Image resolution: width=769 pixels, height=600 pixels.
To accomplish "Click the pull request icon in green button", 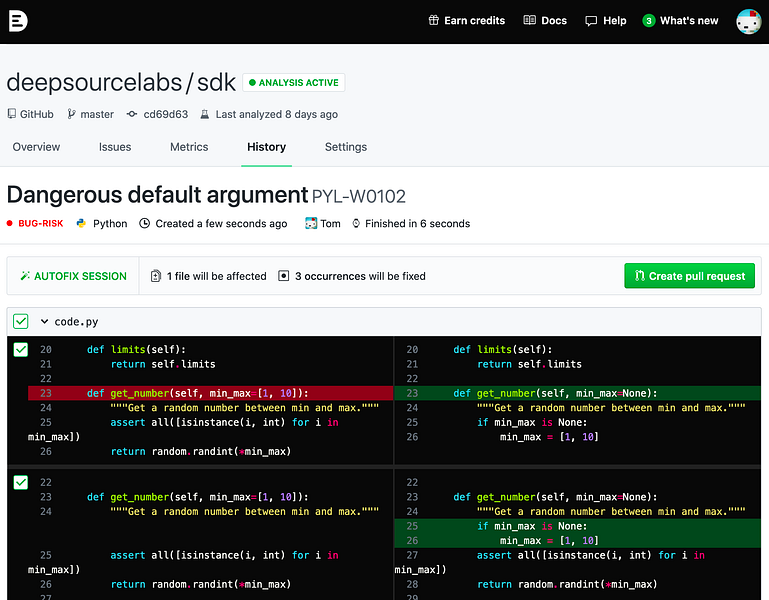I will pyautogui.click(x=640, y=276).
